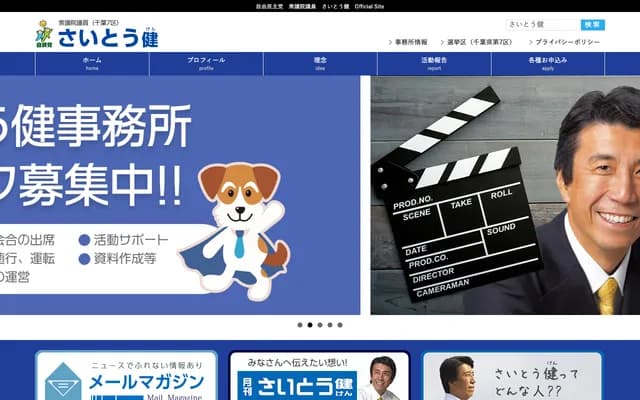Click the mail magazine envelope icon

tap(63, 381)
